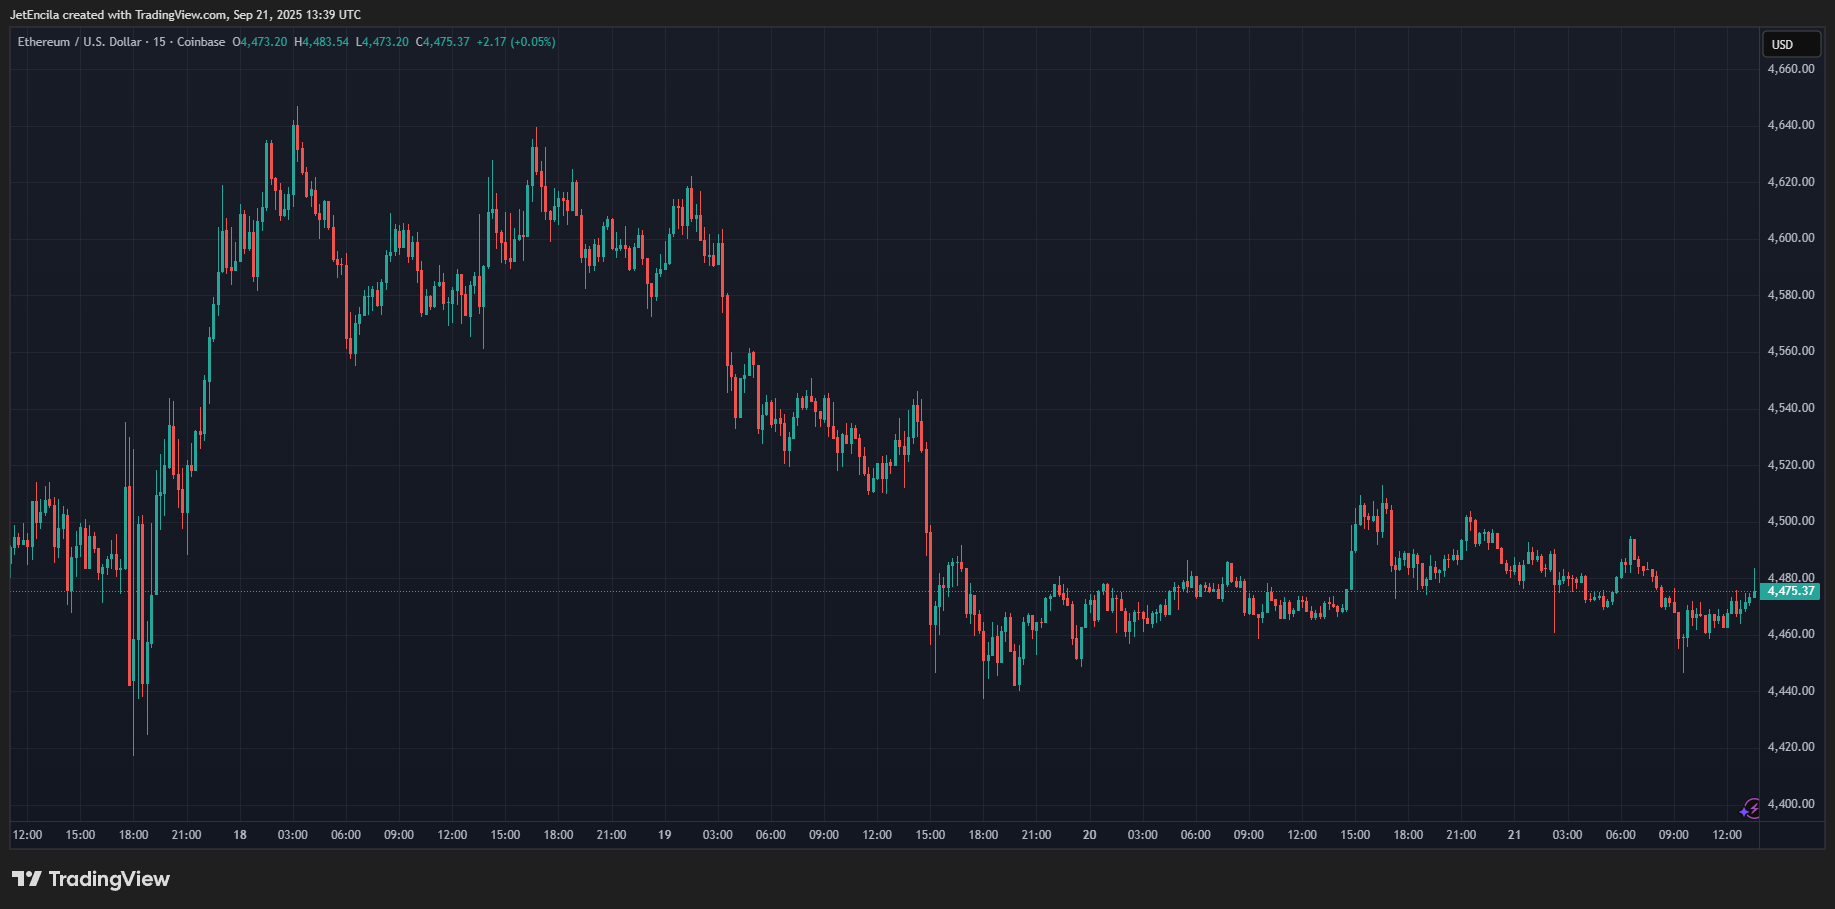Click the low price value L4,473.20

click(382, 42)
